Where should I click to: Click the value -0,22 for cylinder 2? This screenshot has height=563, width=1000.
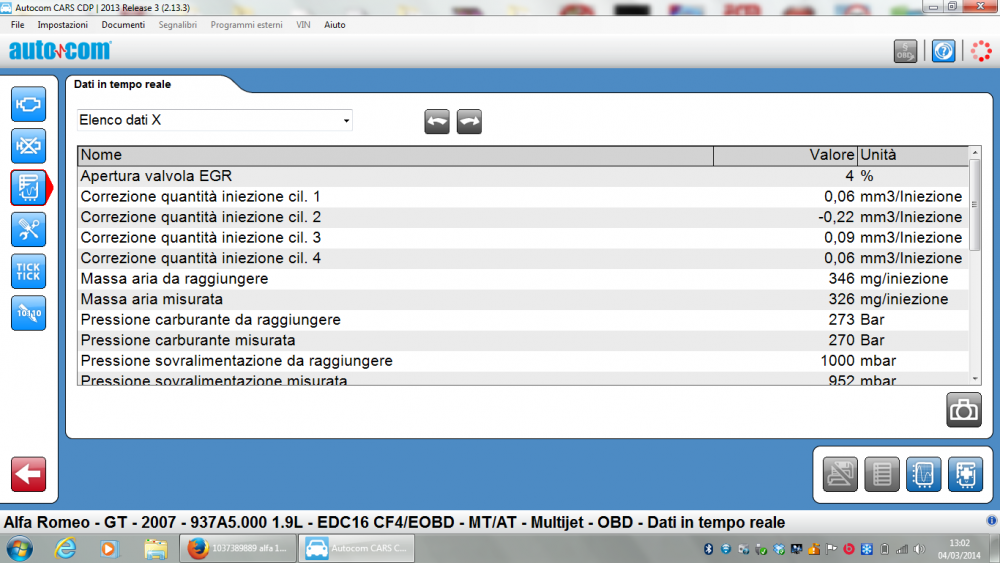point(836,217)
